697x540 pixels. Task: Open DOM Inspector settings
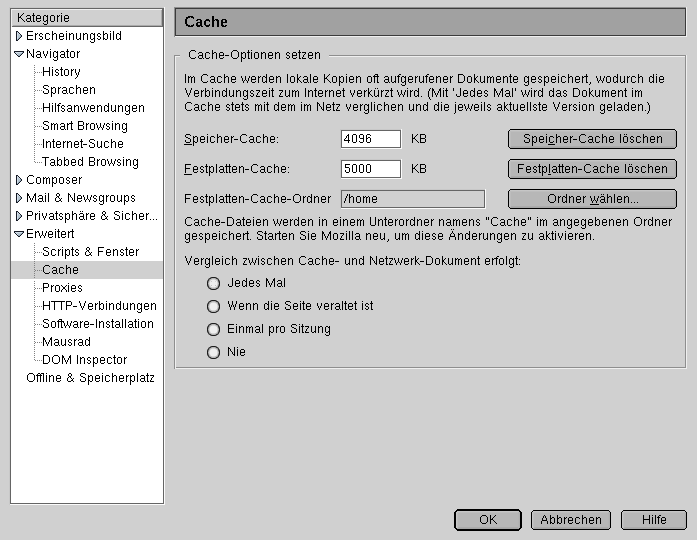click(x=84, y=360)
